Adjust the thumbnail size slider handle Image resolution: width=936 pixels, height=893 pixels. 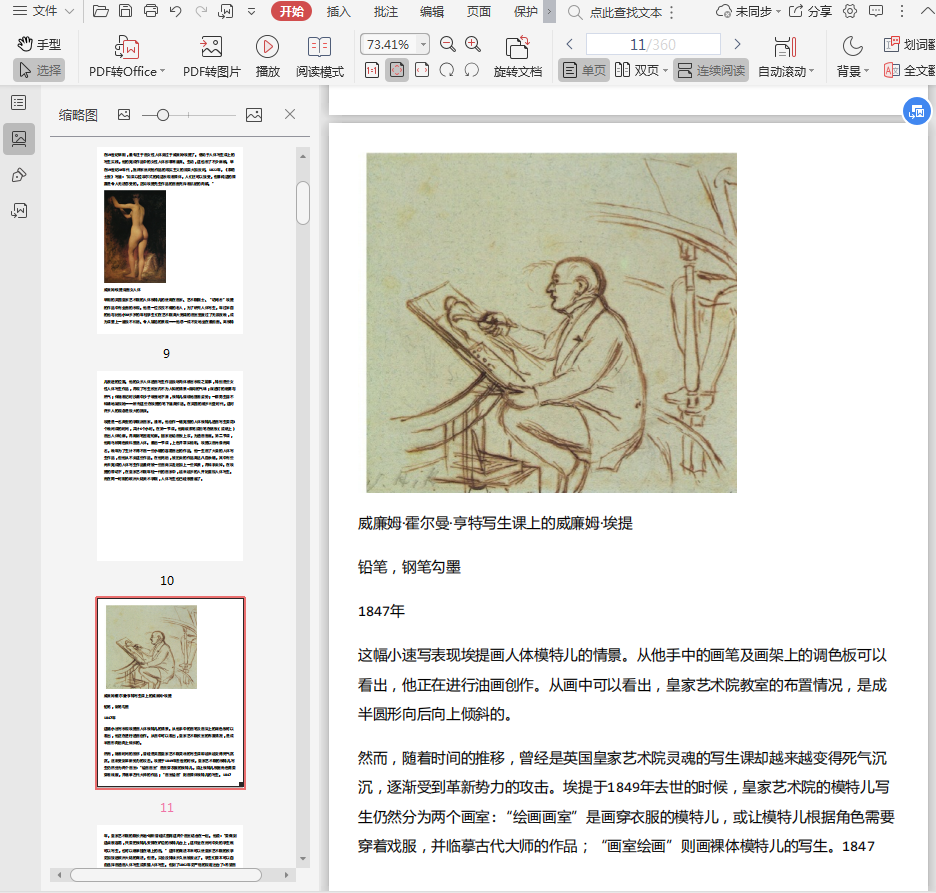pyautogui.click(x=162, y=115)
